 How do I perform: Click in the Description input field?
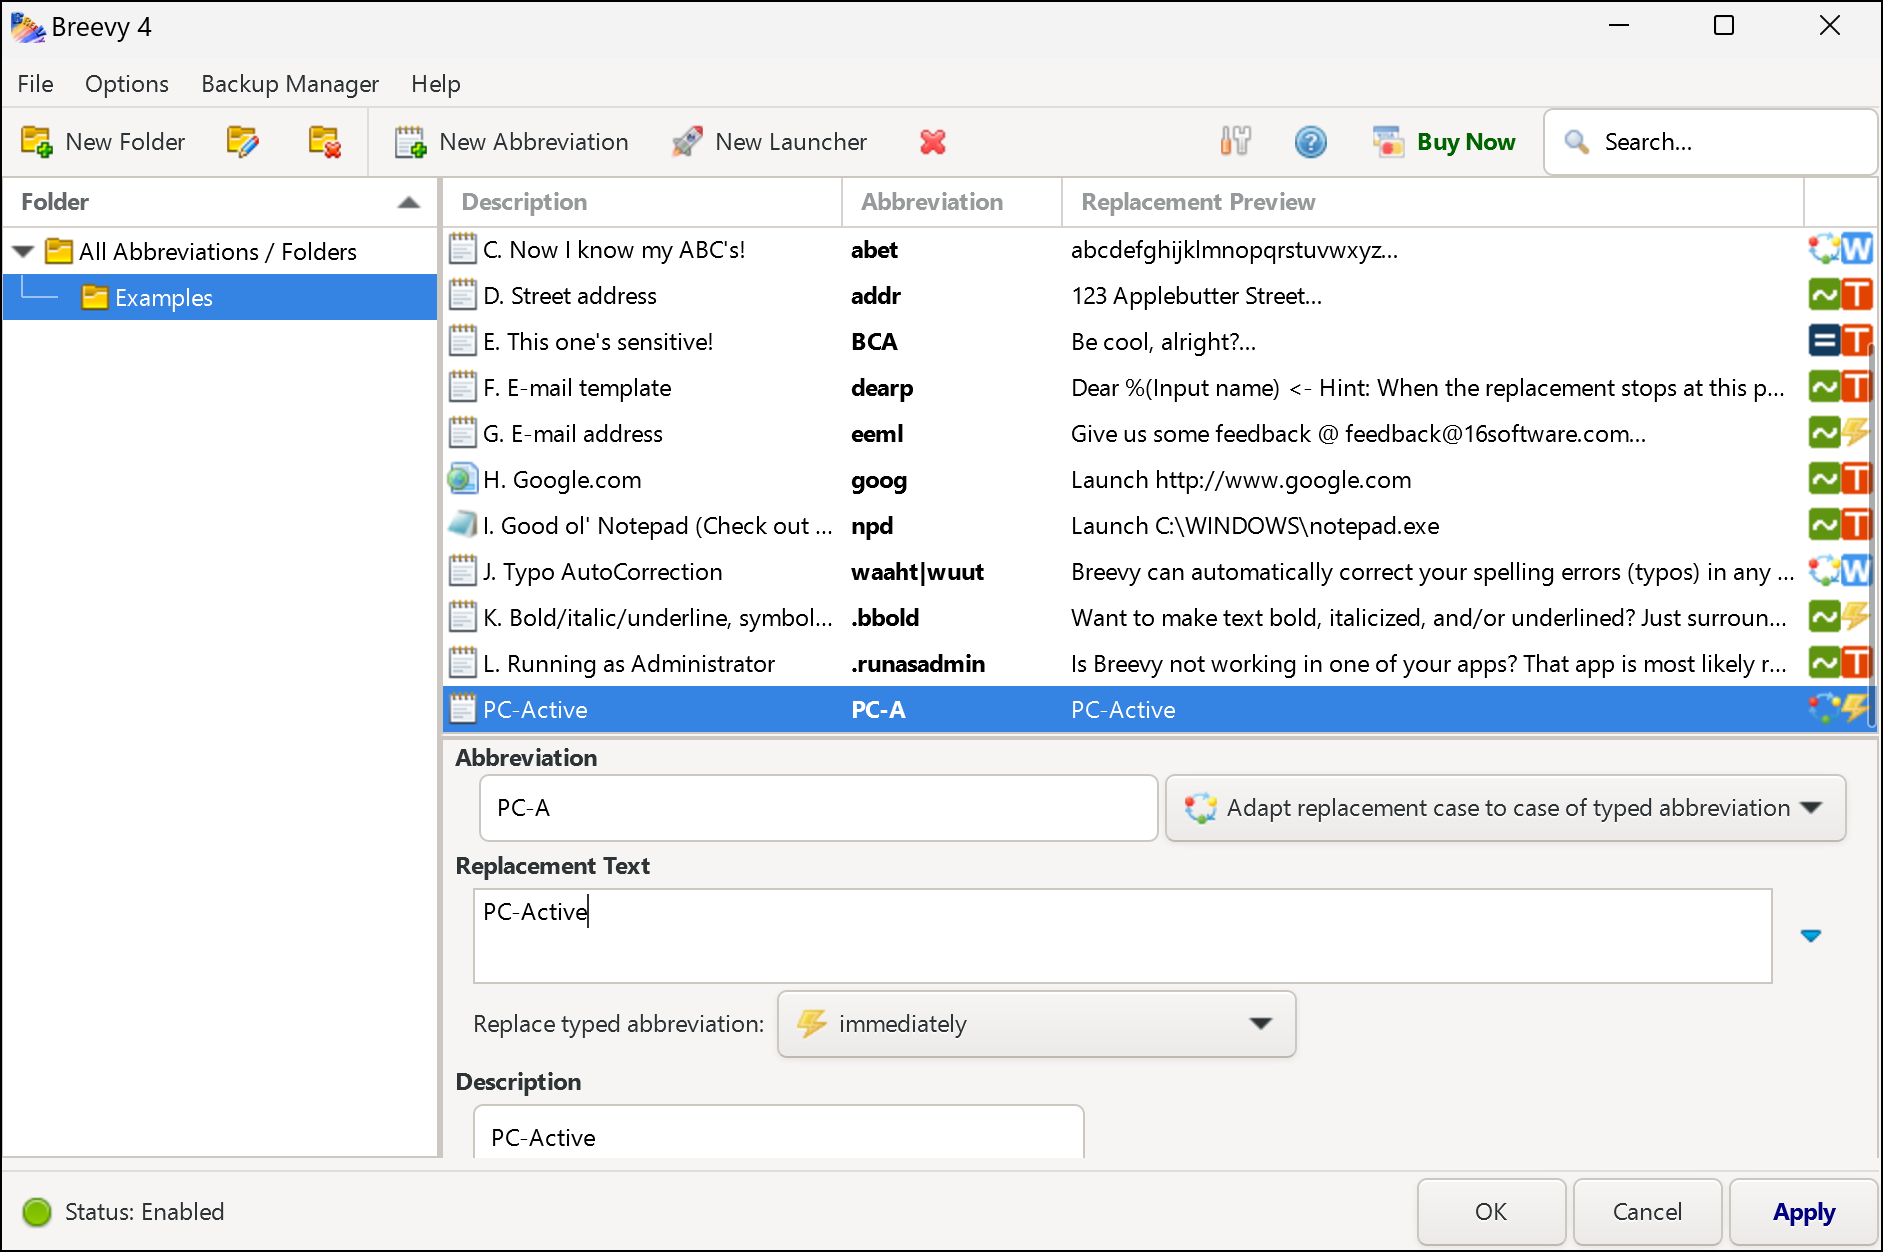(778, 1134)
